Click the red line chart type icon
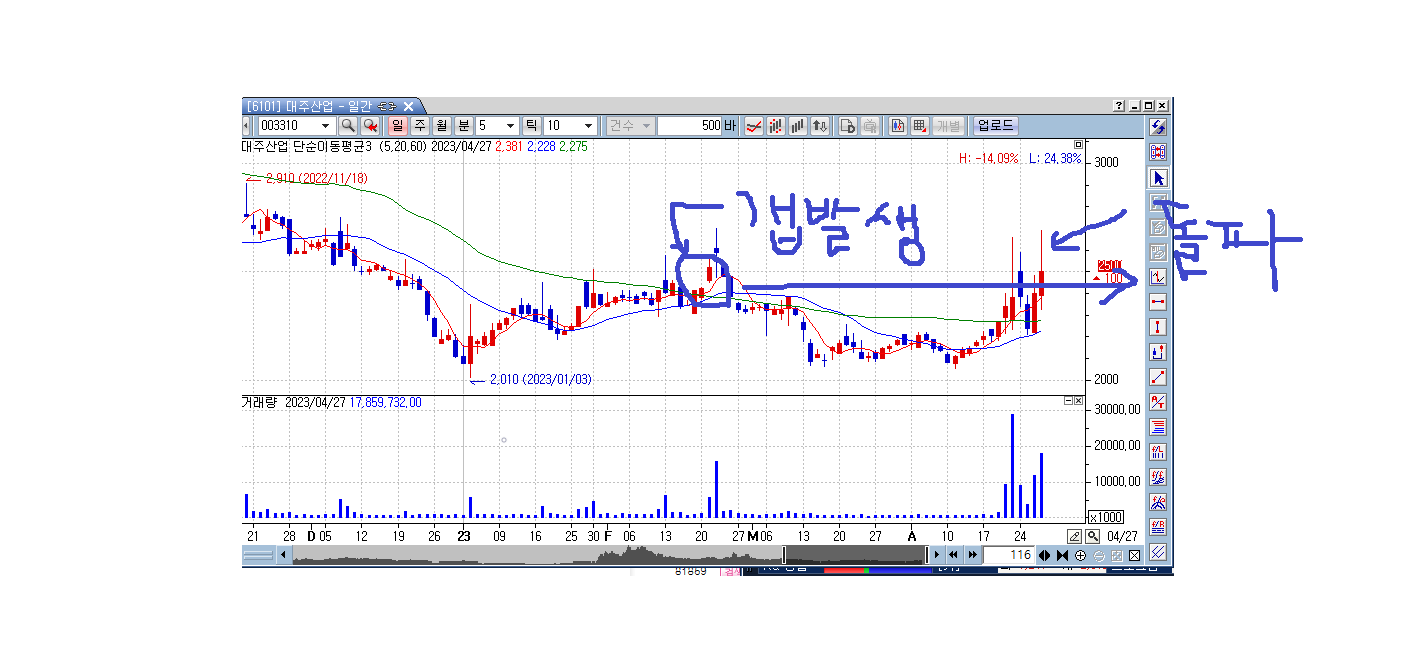This screenshot has height=672, width=1416. pyautogui.click(x=754, y=126)
